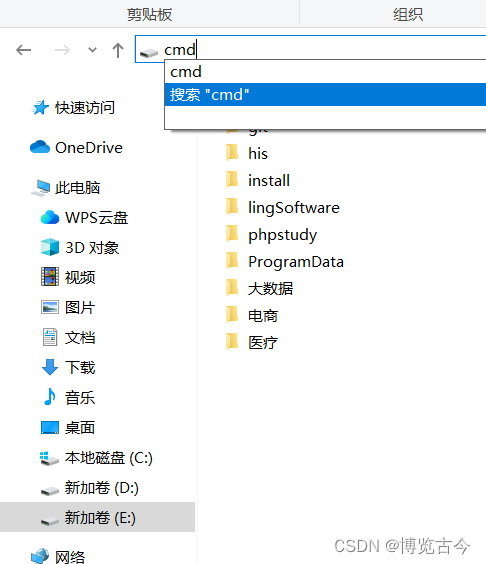
Task: Choose the 搜索 "cmd" suggestion
Action: click(325, 95)
